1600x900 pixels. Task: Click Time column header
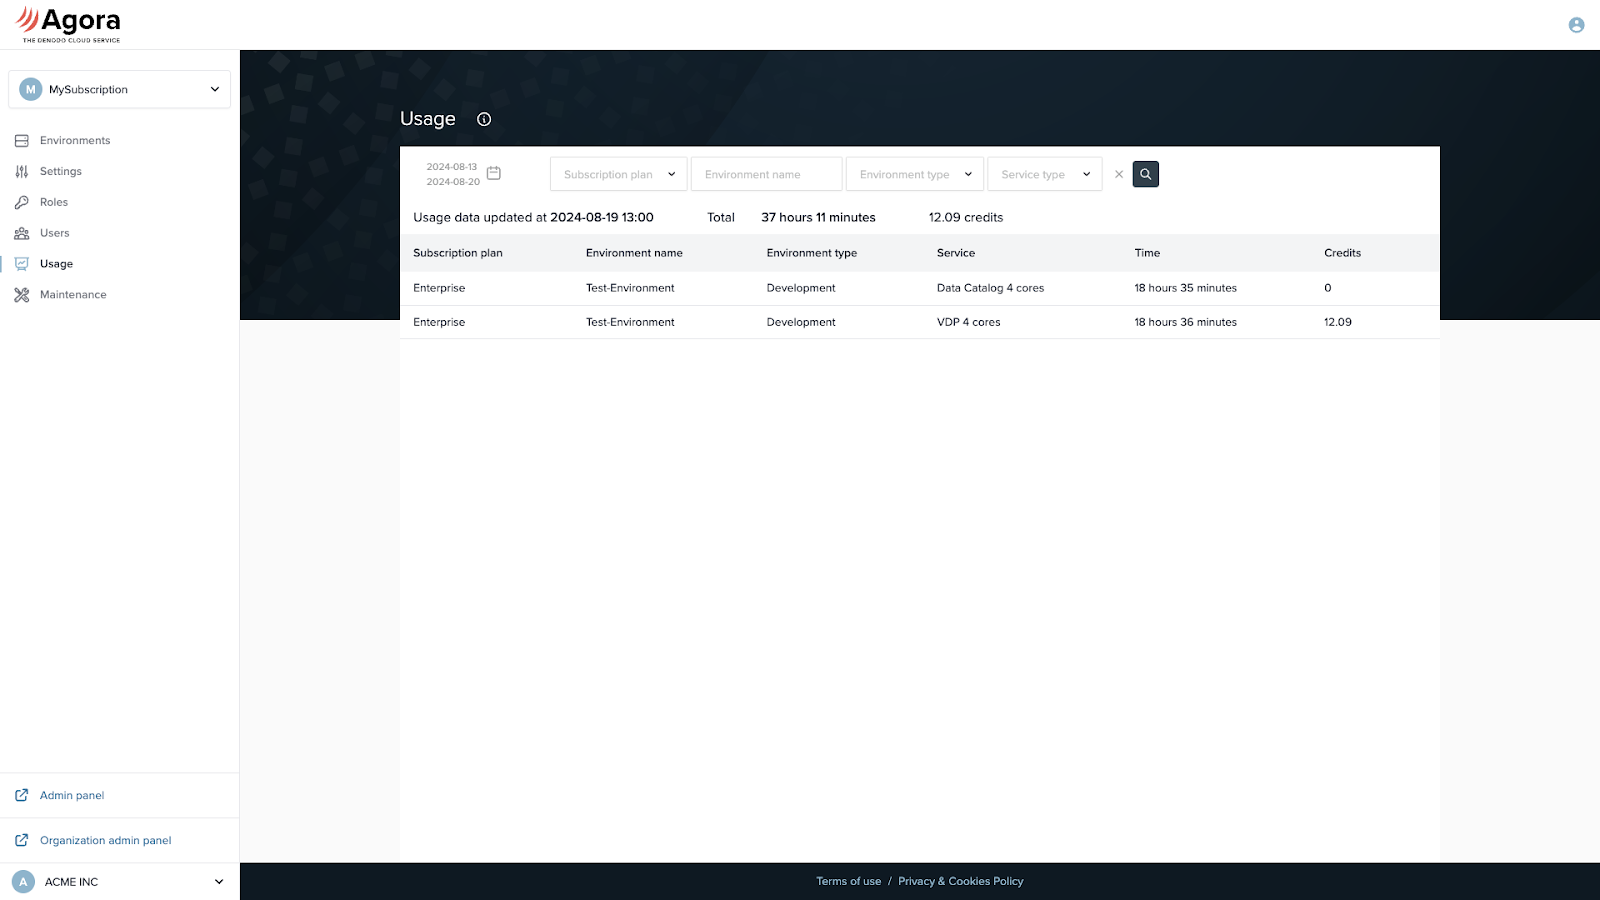coord(1147,253)
